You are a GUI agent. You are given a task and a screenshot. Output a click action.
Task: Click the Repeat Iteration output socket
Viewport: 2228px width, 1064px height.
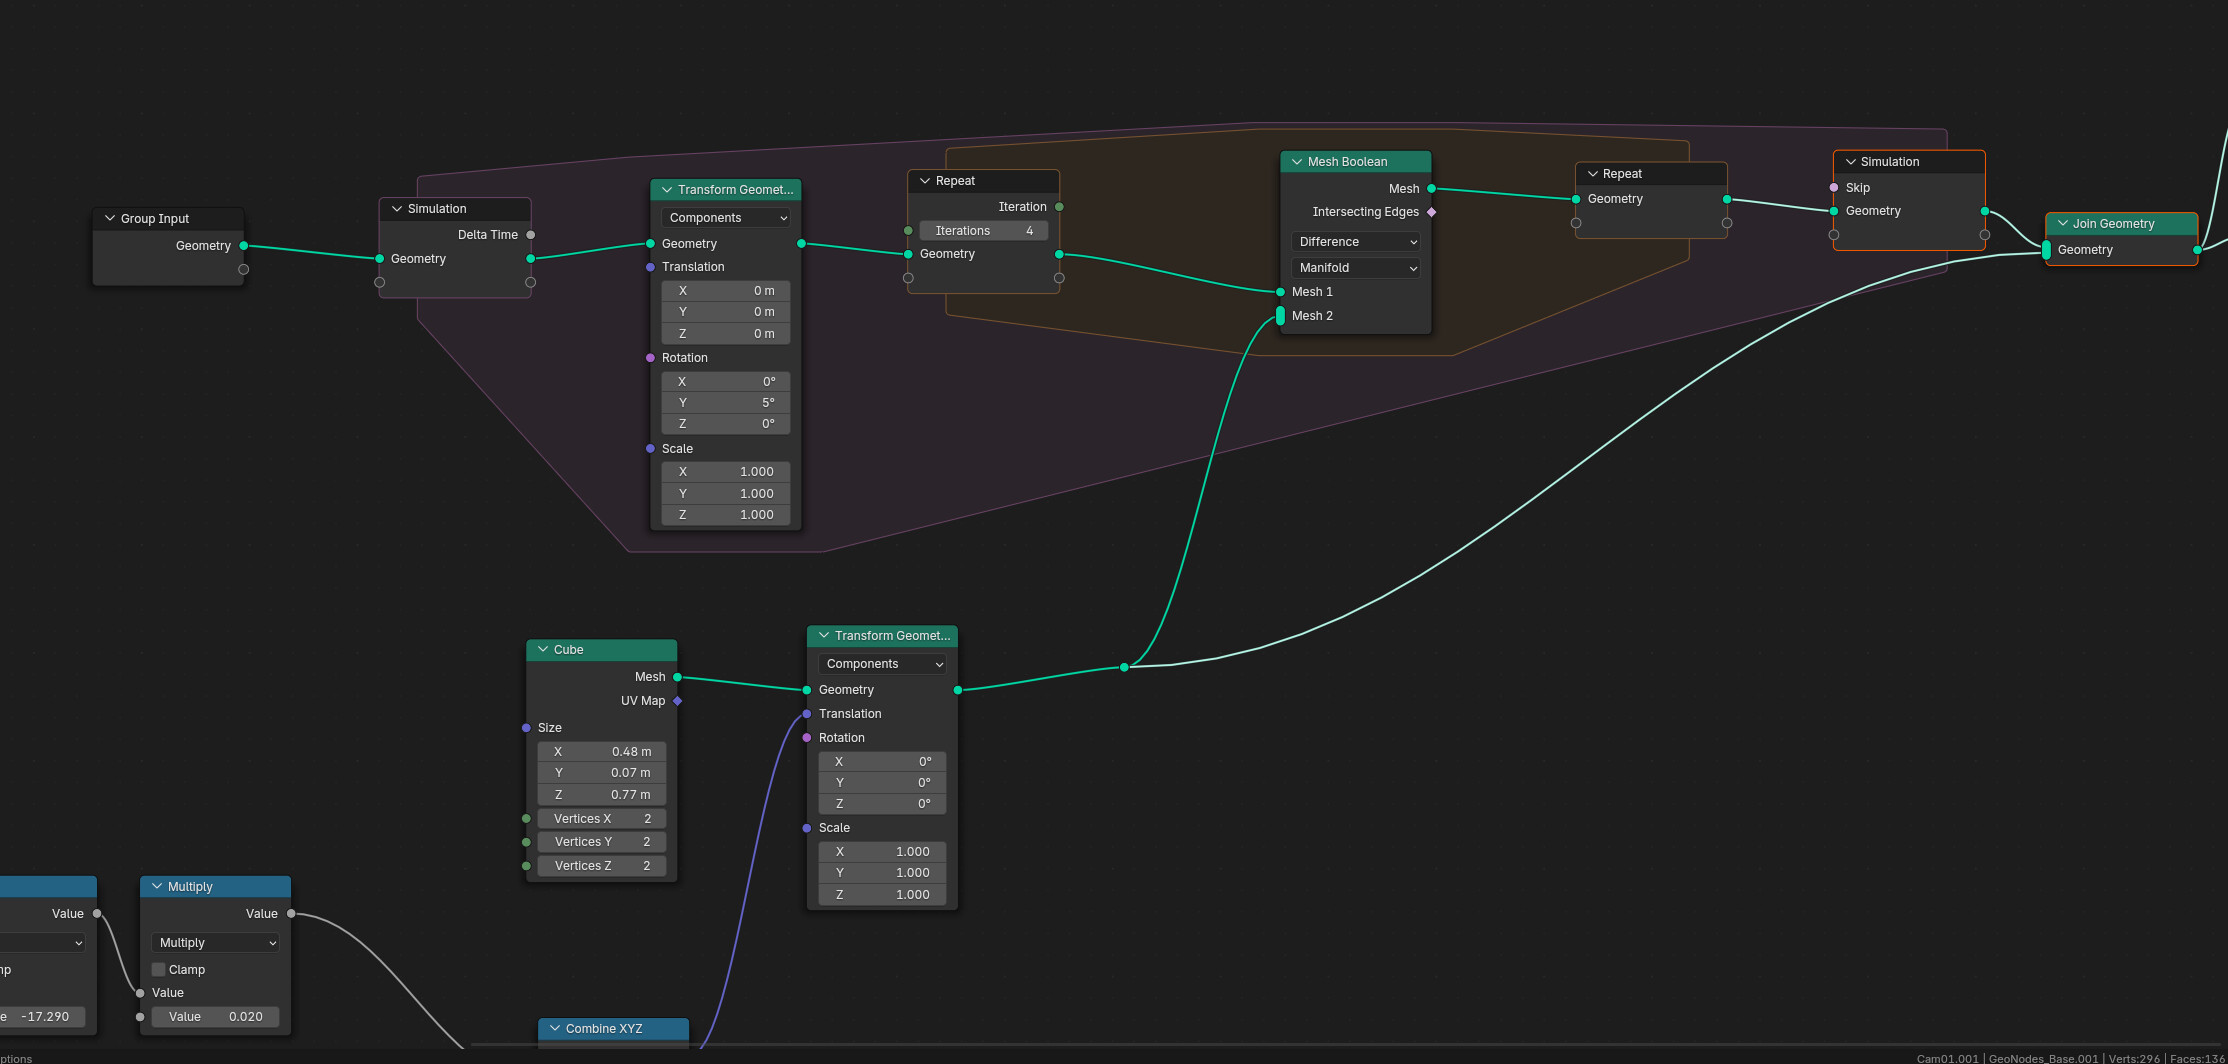click(1060, 207)
